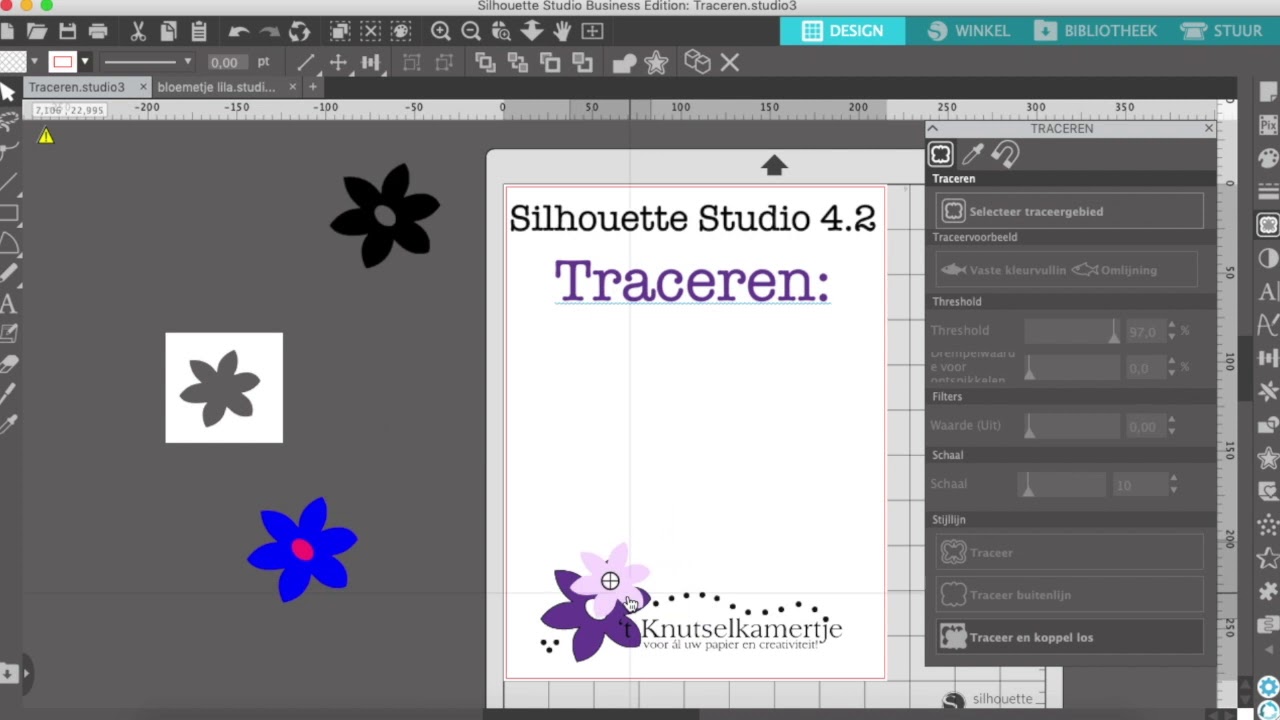Image resolution: width=1280 pixels, height=720 pixels.
Task: Adjust Waarde (Uit) filter stepper
Action: click(x=1172, y=426)
